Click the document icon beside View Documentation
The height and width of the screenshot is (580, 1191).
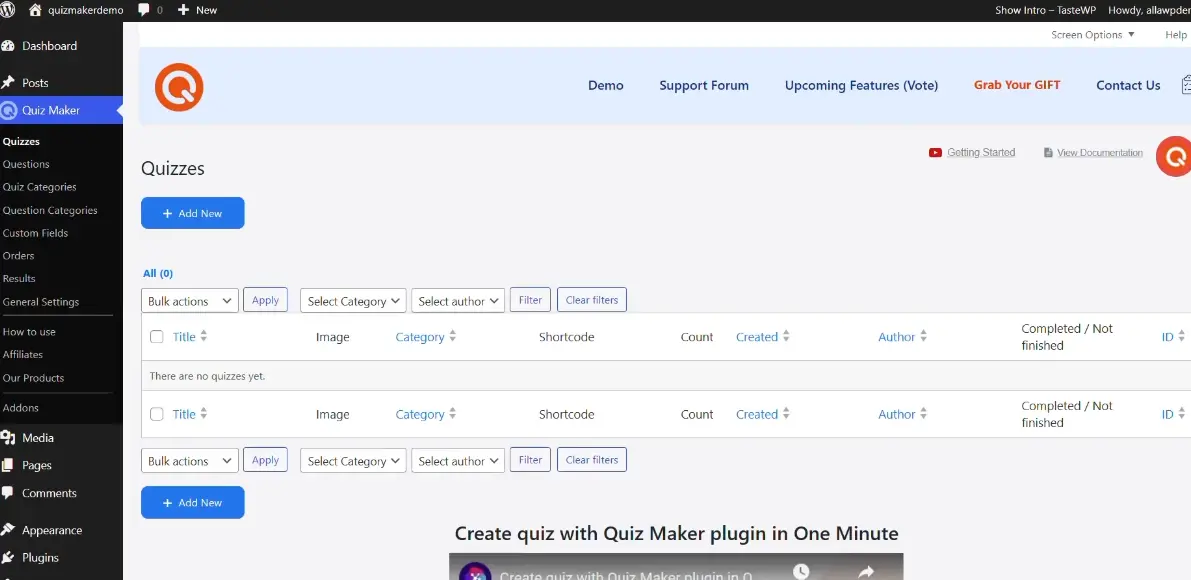pos(1048,153)
